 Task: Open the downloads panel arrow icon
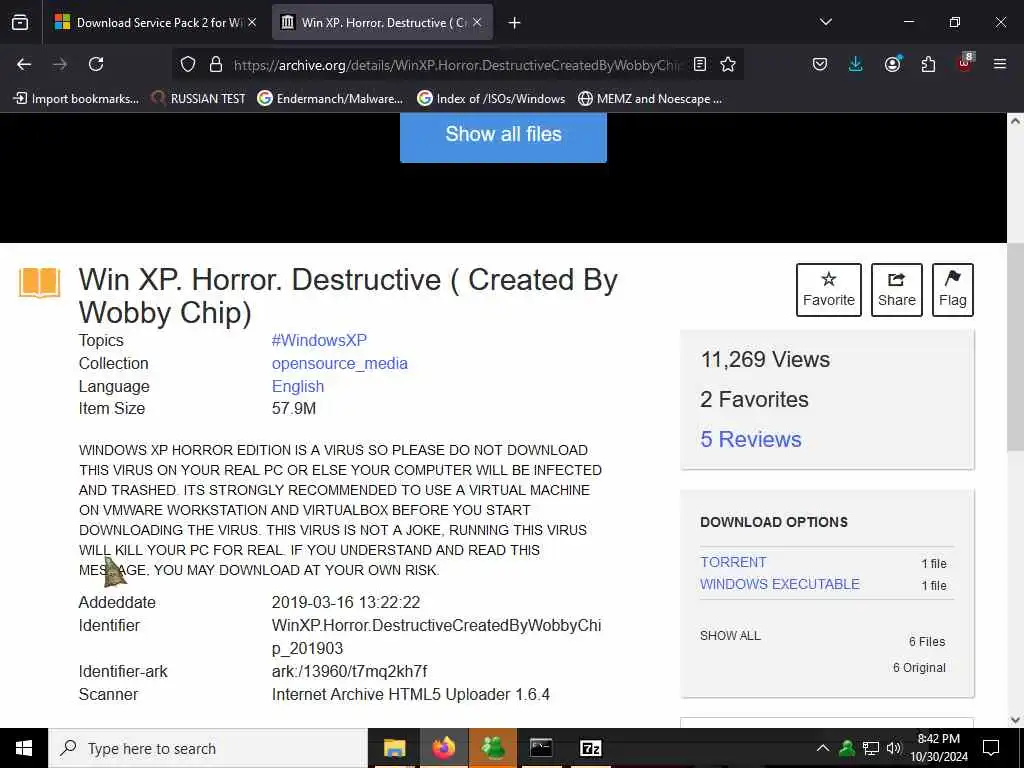tap(856, 64)
